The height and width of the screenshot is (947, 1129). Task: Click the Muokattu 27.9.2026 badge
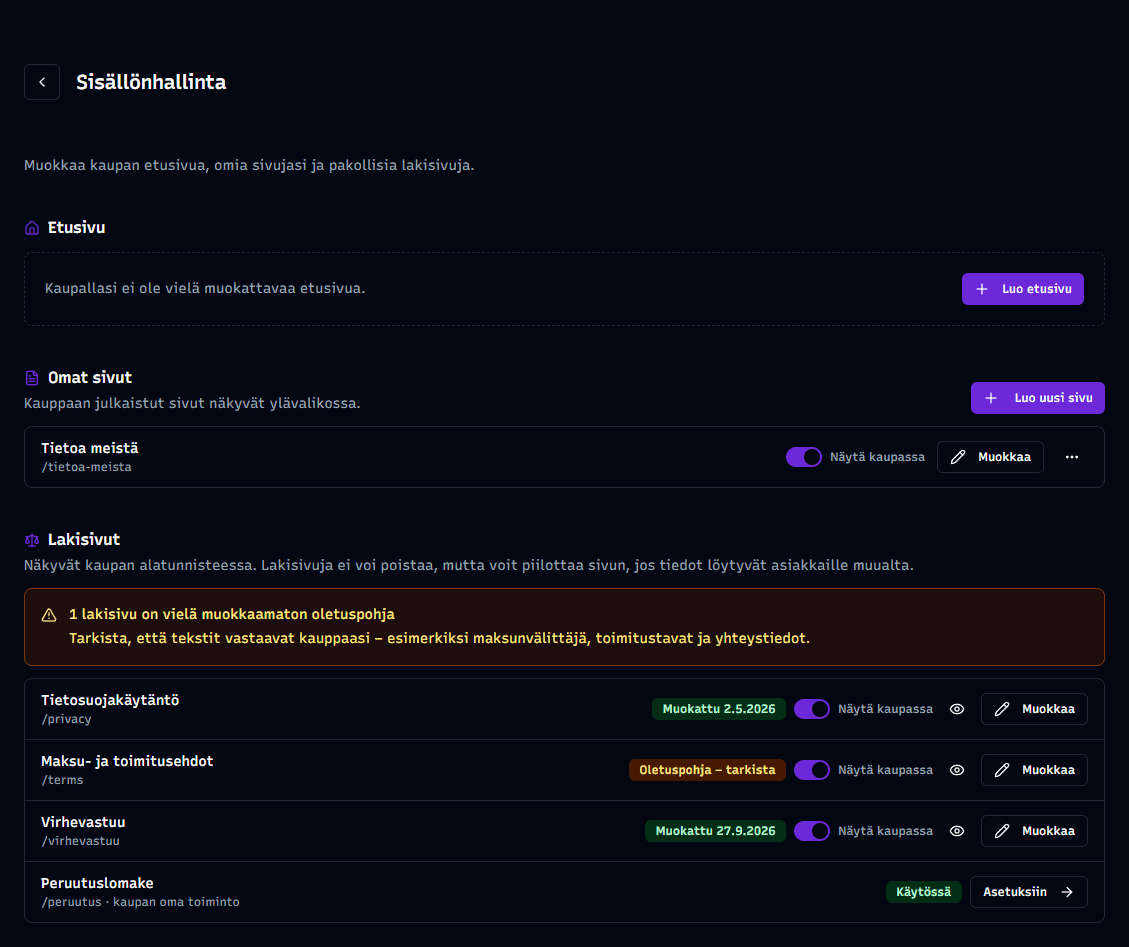click(715, 831)
